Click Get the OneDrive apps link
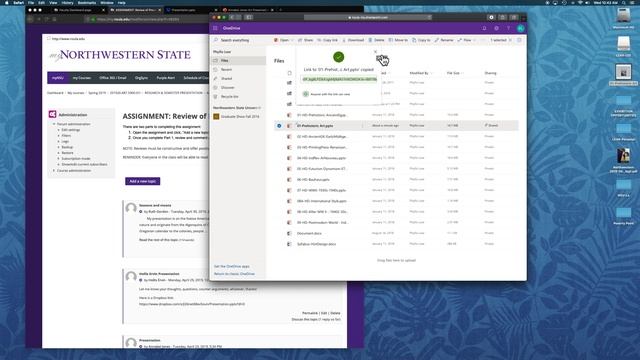640x360 pixels. pos(231,266)
